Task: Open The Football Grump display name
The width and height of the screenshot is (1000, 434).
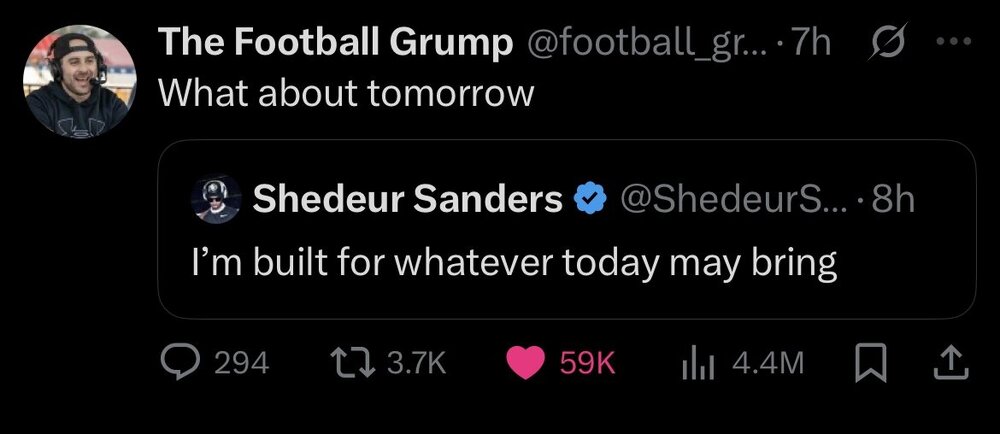Action: [x=336, y=43]
